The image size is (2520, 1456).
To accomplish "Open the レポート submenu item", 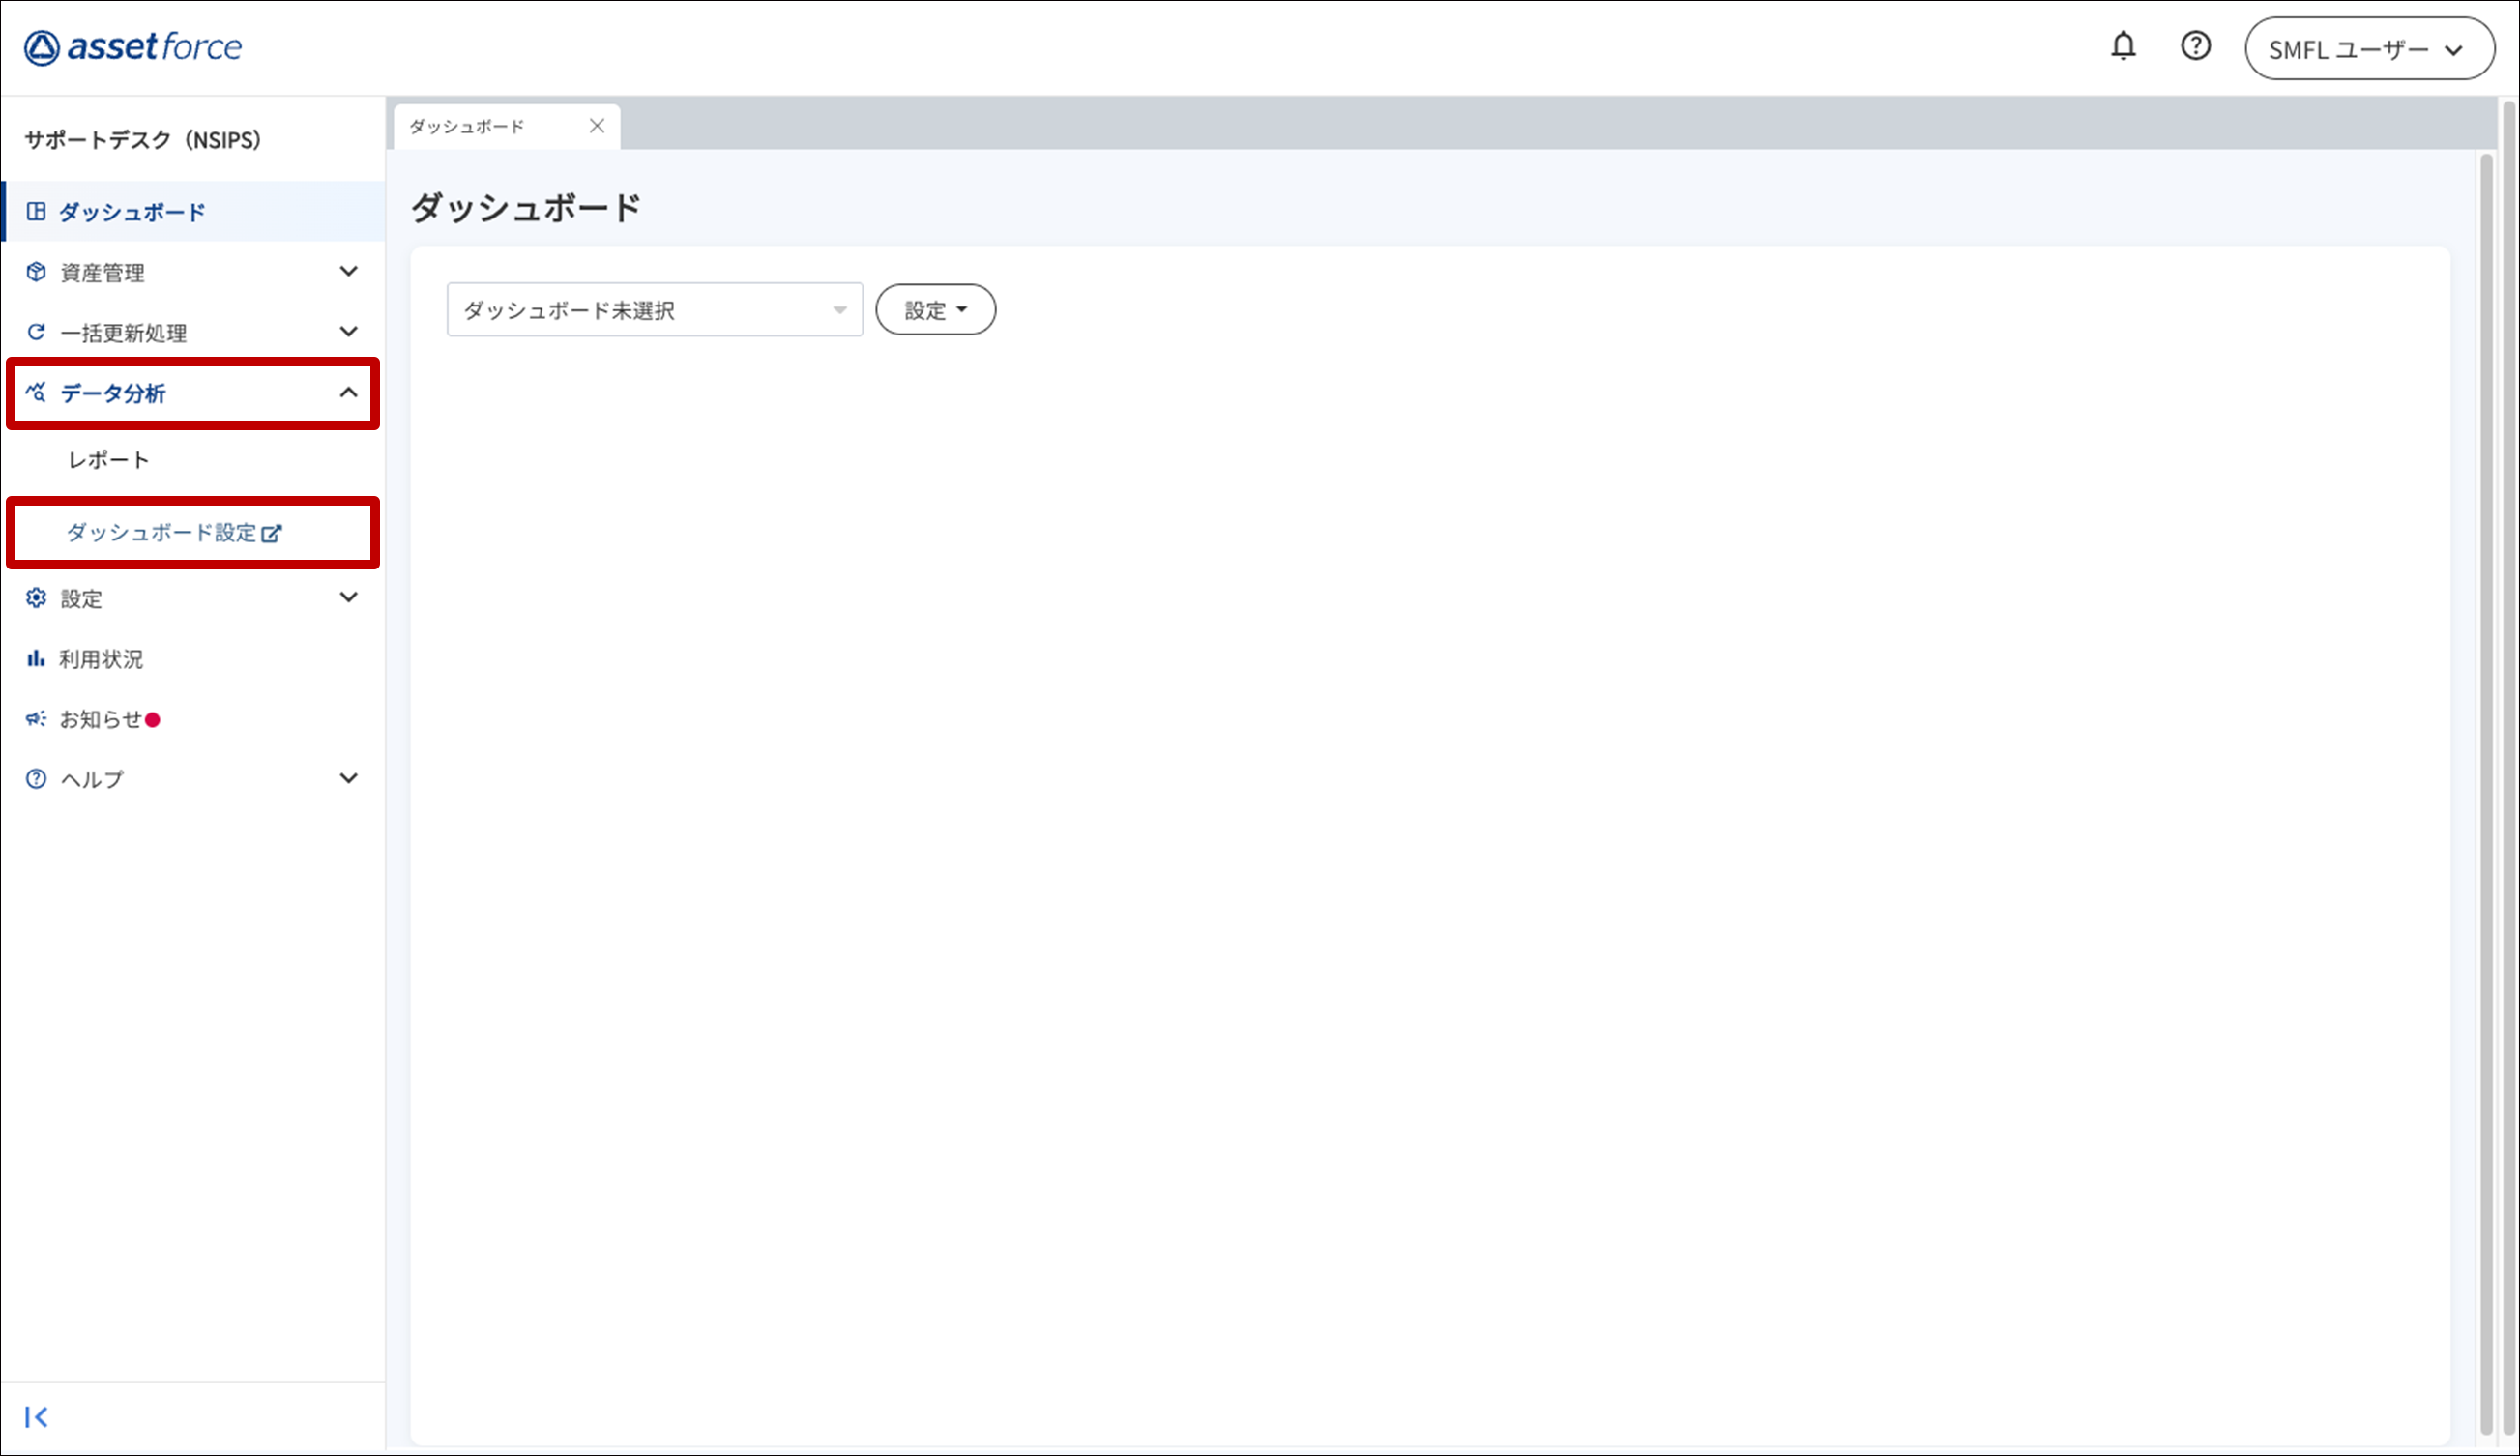I will (x=109, y=460).
